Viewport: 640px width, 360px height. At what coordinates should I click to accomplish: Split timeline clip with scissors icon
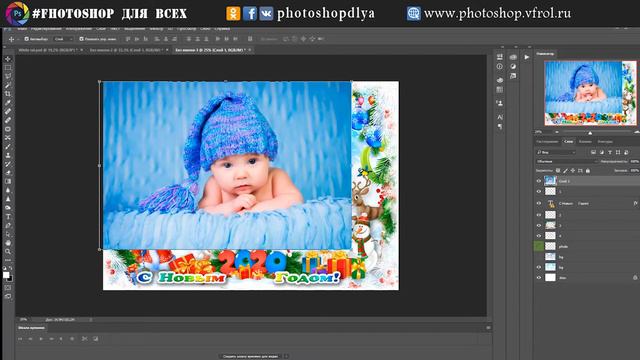coord(84,339)
